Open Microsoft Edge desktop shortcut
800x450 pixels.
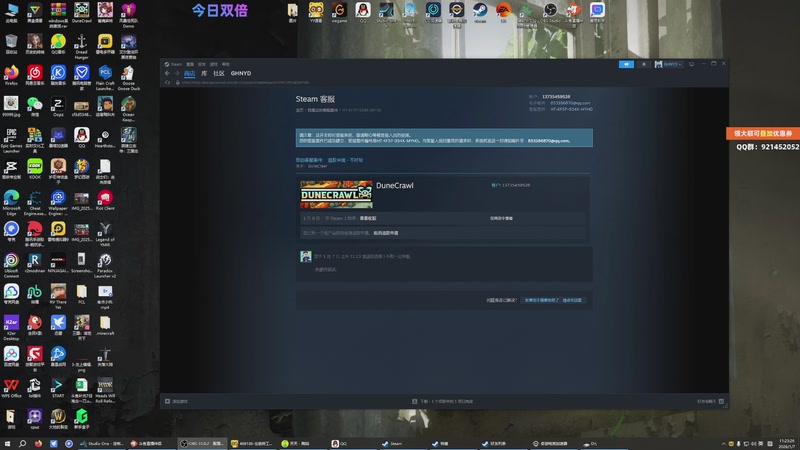coord(11,203)
